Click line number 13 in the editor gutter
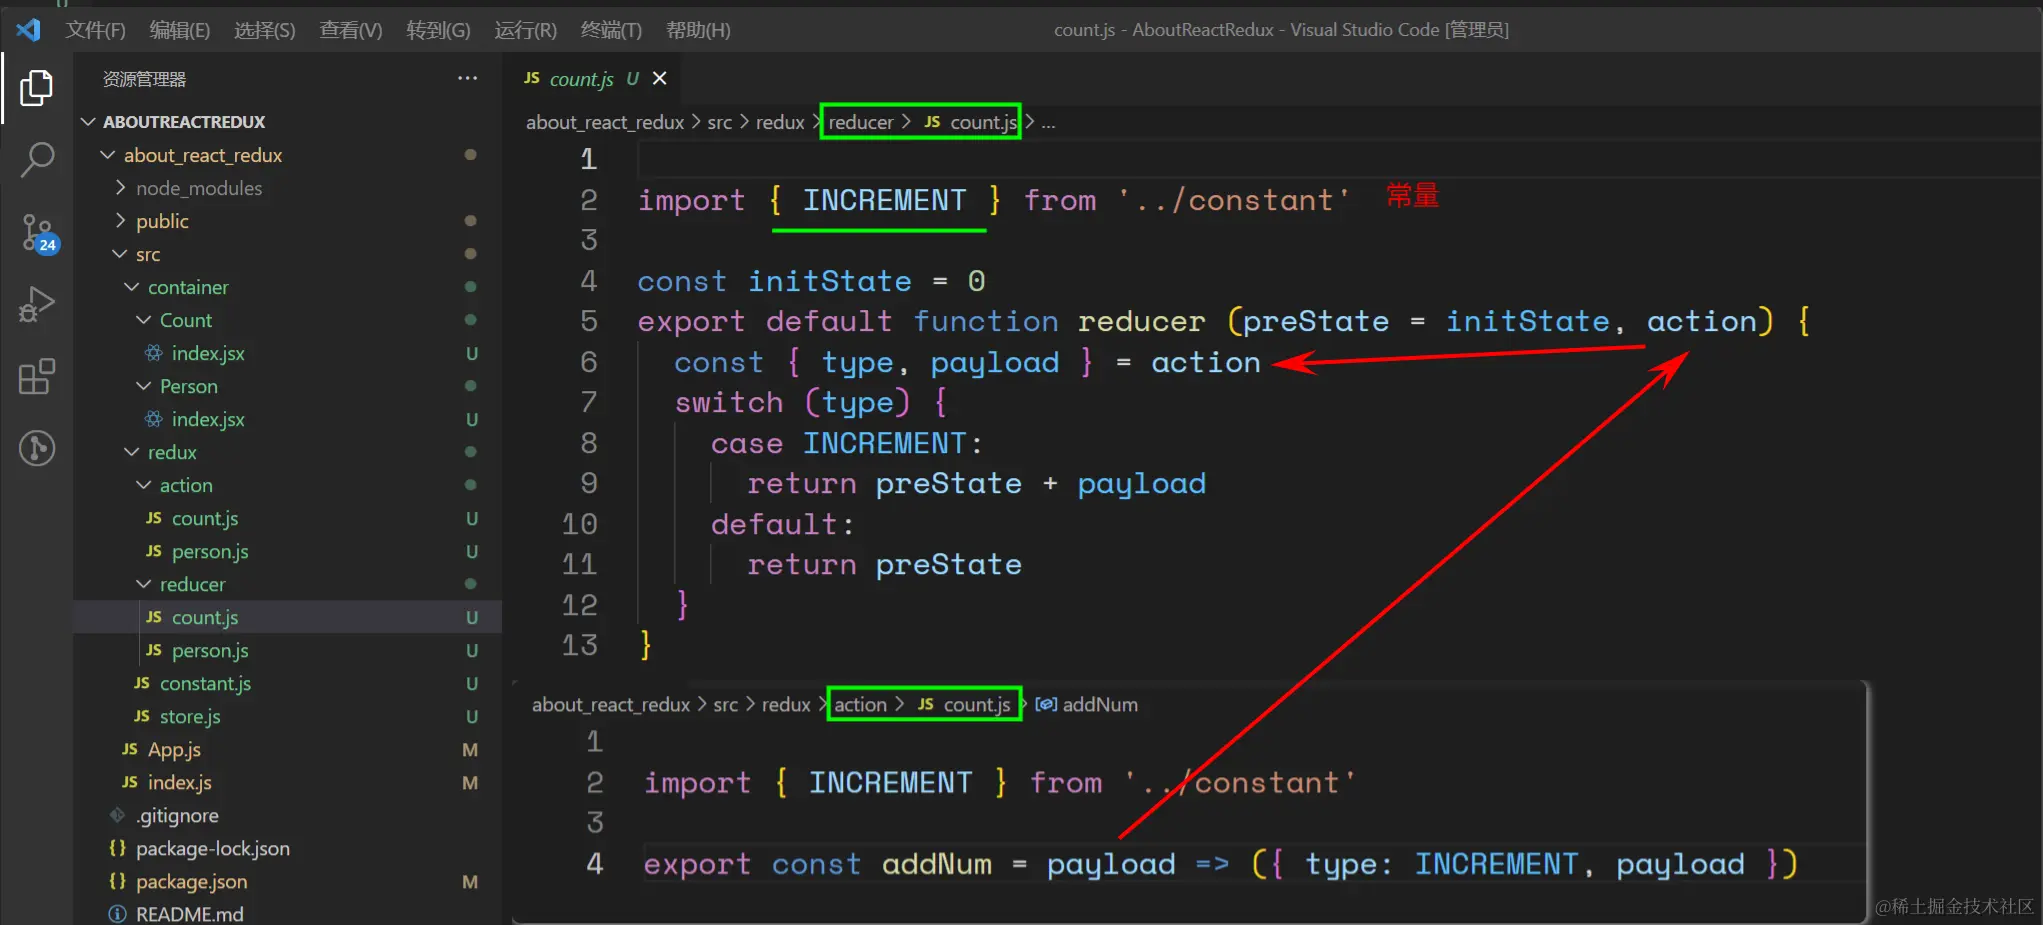Image resolution: width=2043 pixels, height=925 pixels. click(x=580, y=645)
